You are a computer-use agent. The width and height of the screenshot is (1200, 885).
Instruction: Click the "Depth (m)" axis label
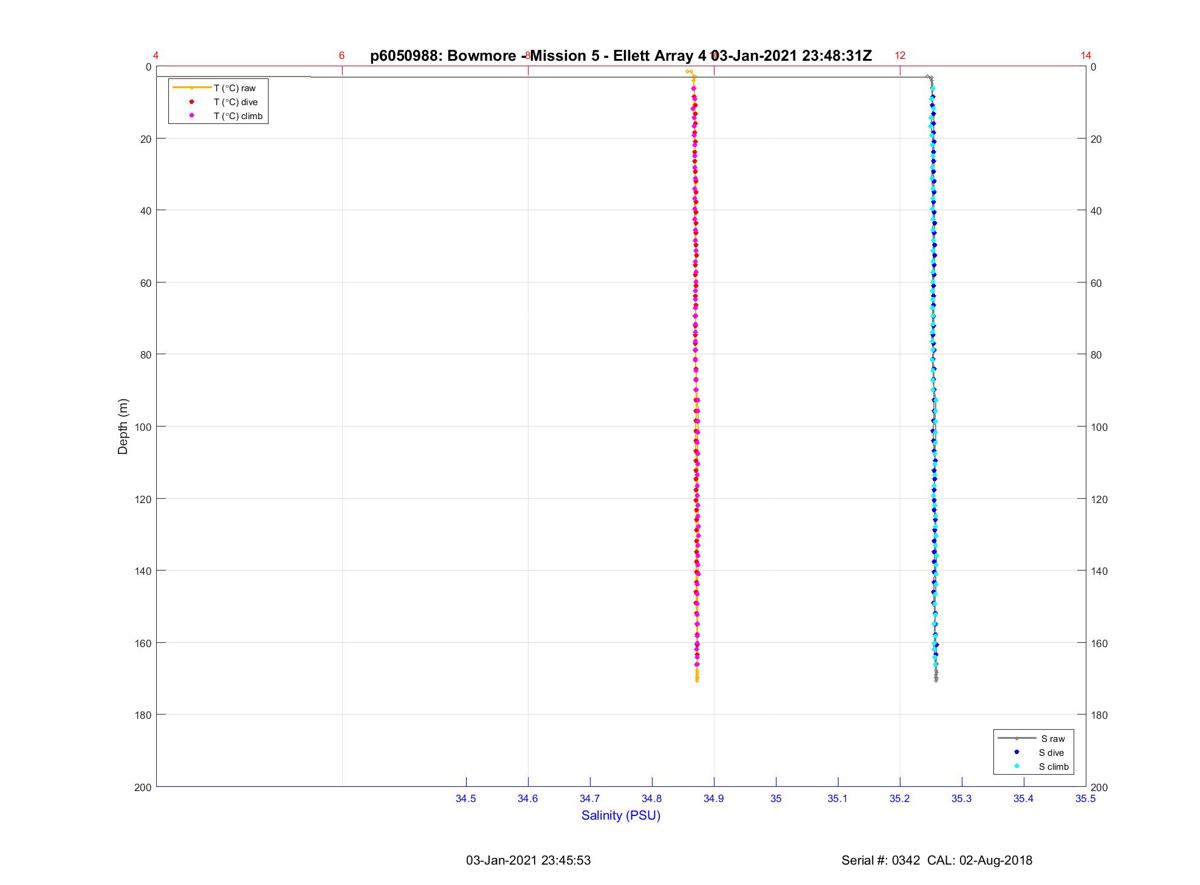[x=124, y=427]
